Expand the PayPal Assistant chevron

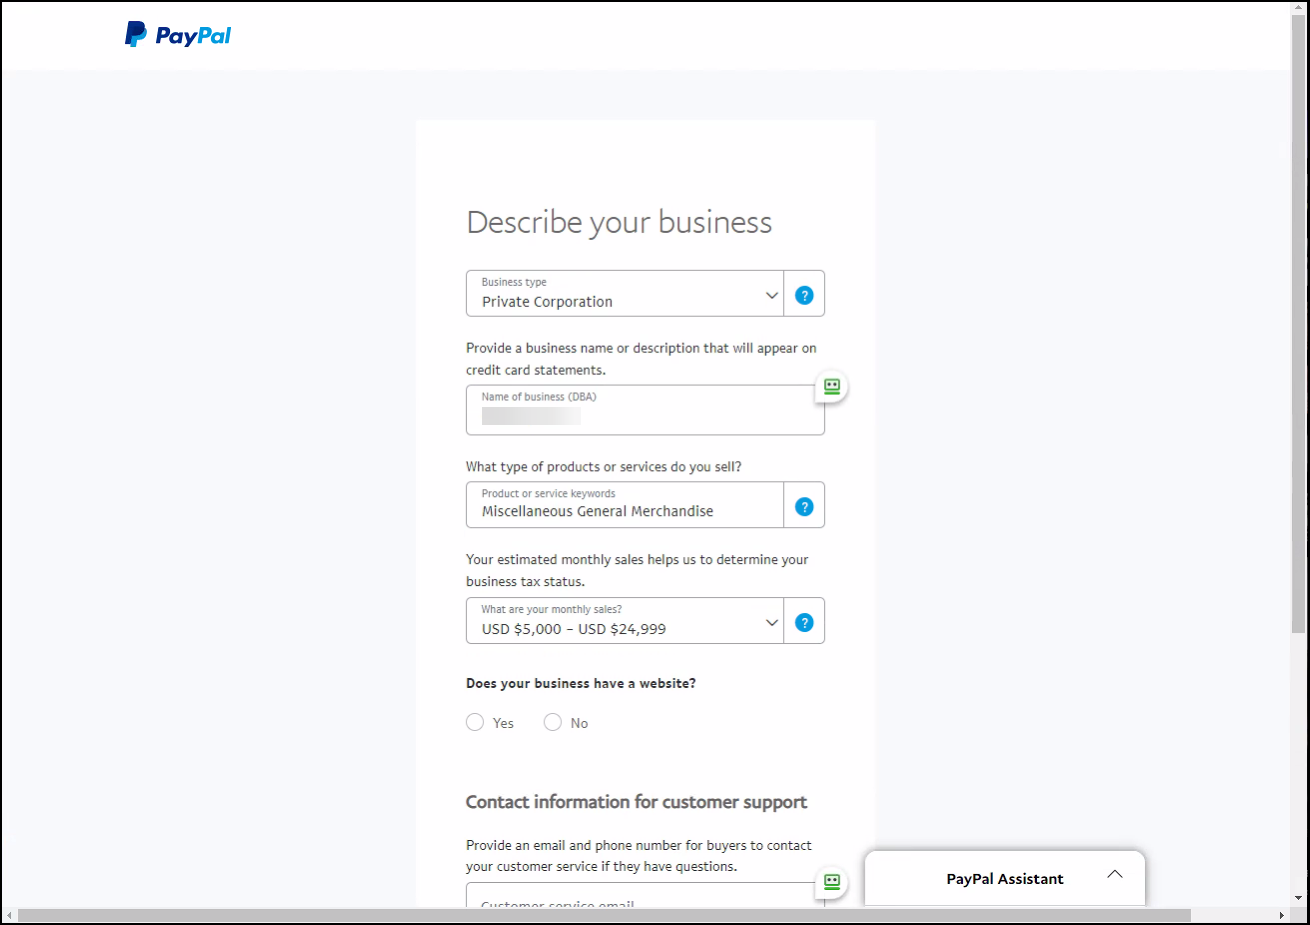click(x=1115, y=874)
